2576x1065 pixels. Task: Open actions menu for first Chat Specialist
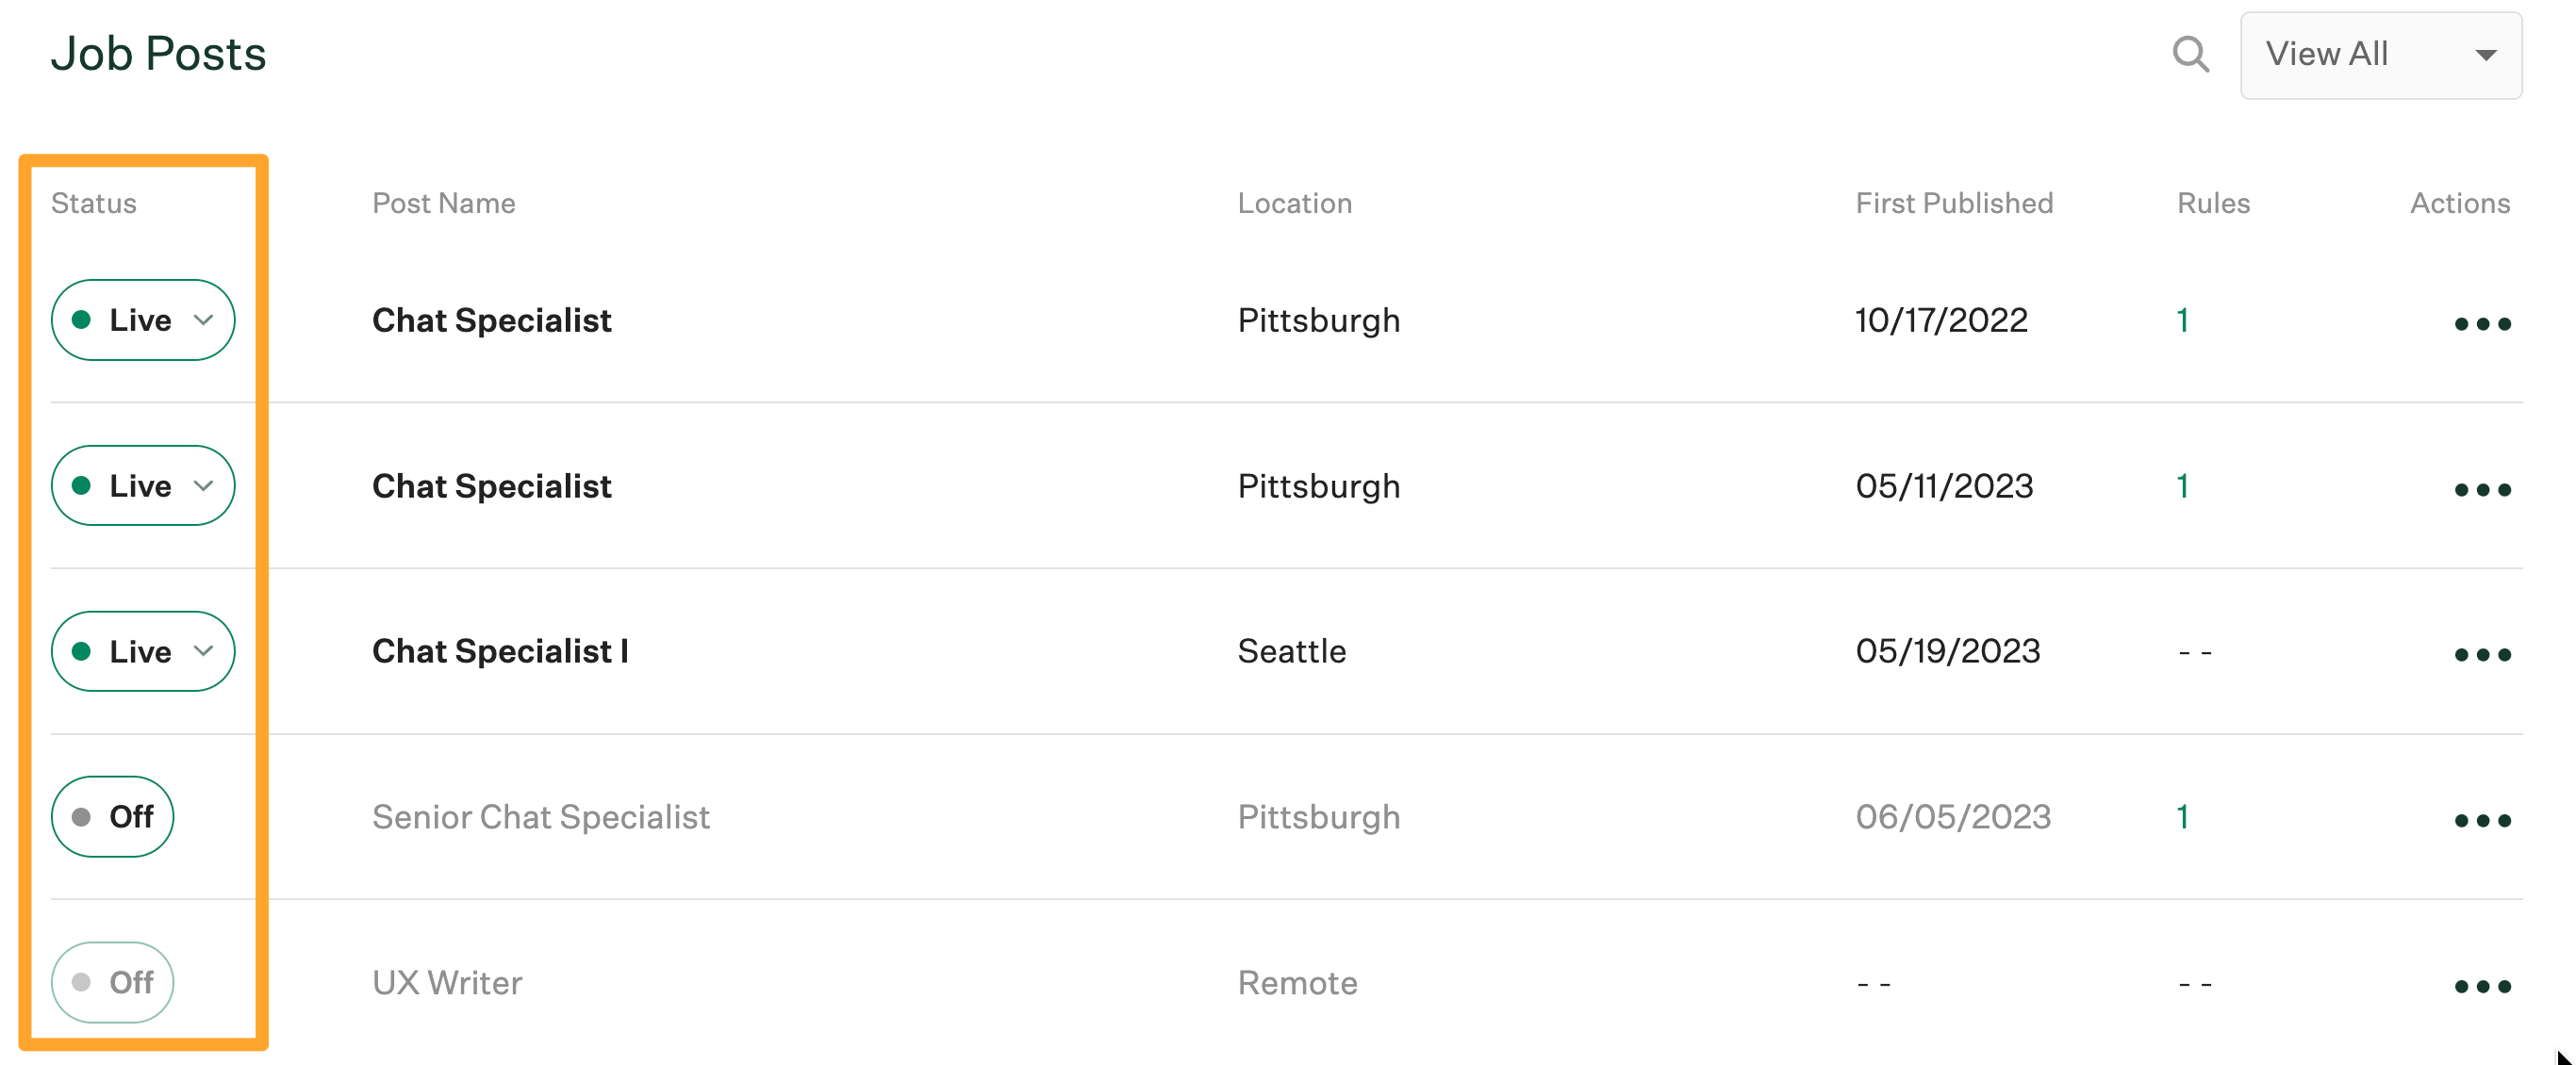(2483, 322)
